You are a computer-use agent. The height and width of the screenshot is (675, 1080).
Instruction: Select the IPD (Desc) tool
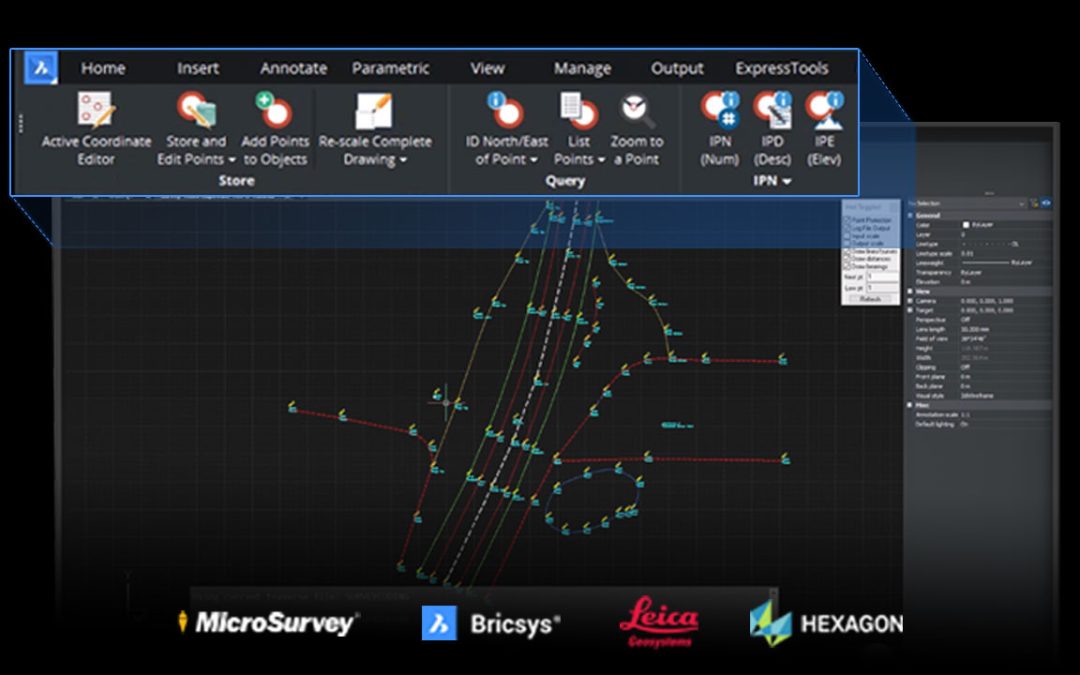(771, 109)
